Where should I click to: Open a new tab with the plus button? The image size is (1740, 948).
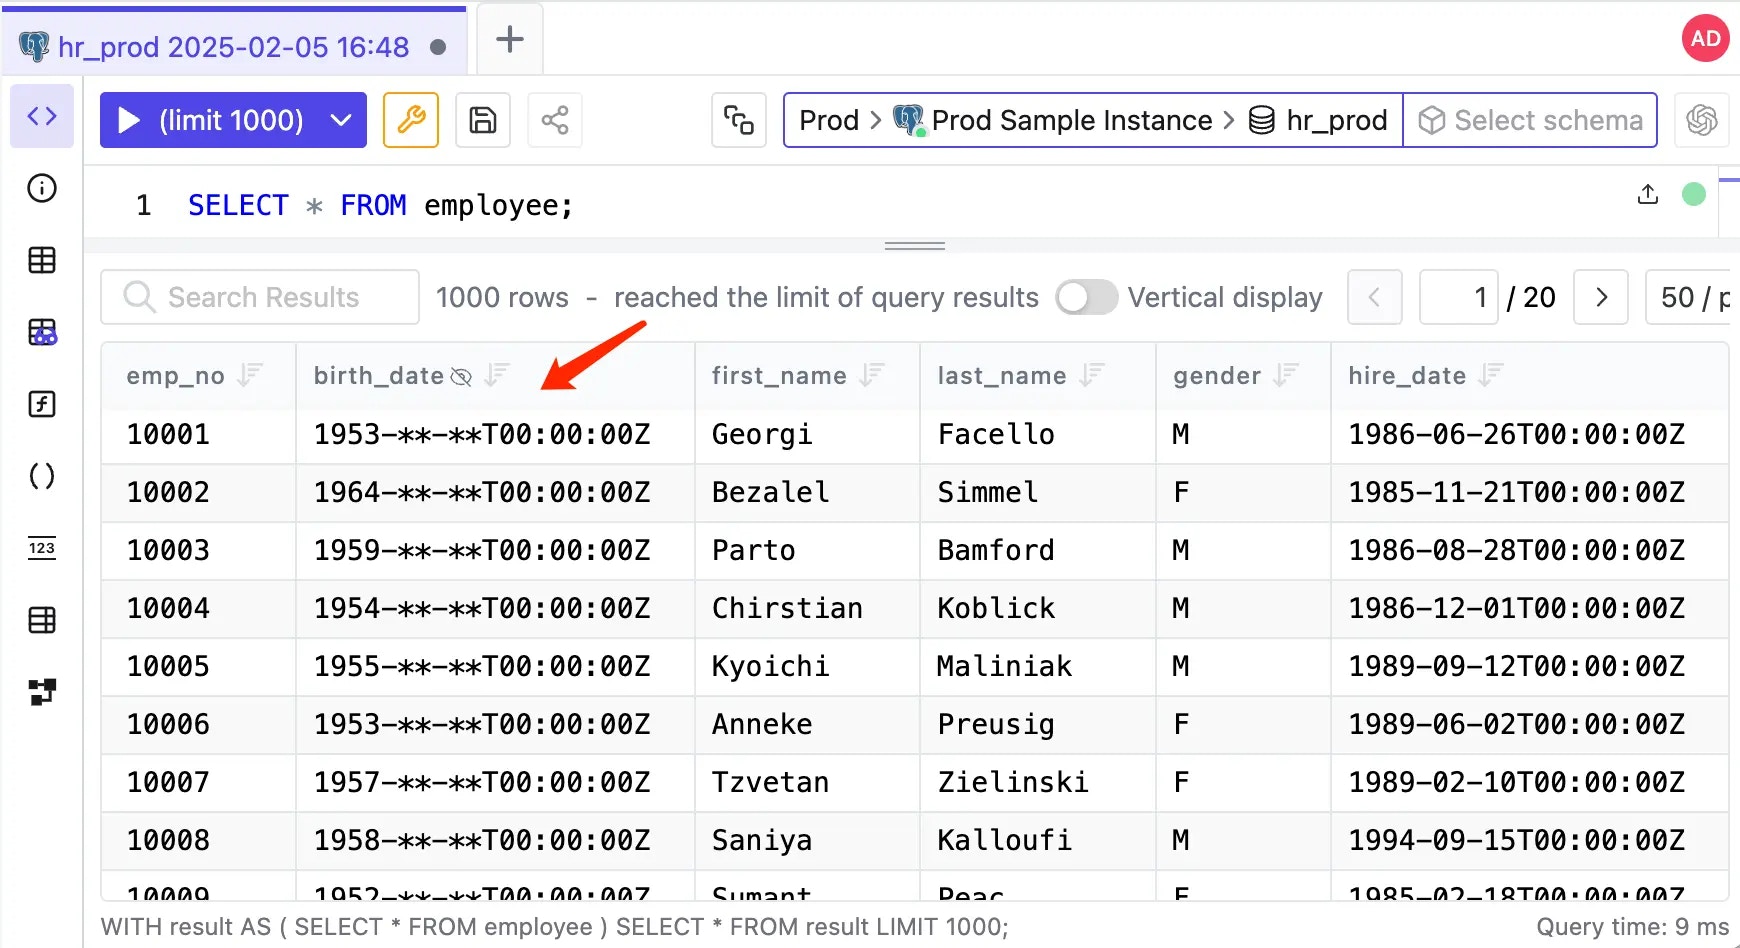tap(509, 40)
